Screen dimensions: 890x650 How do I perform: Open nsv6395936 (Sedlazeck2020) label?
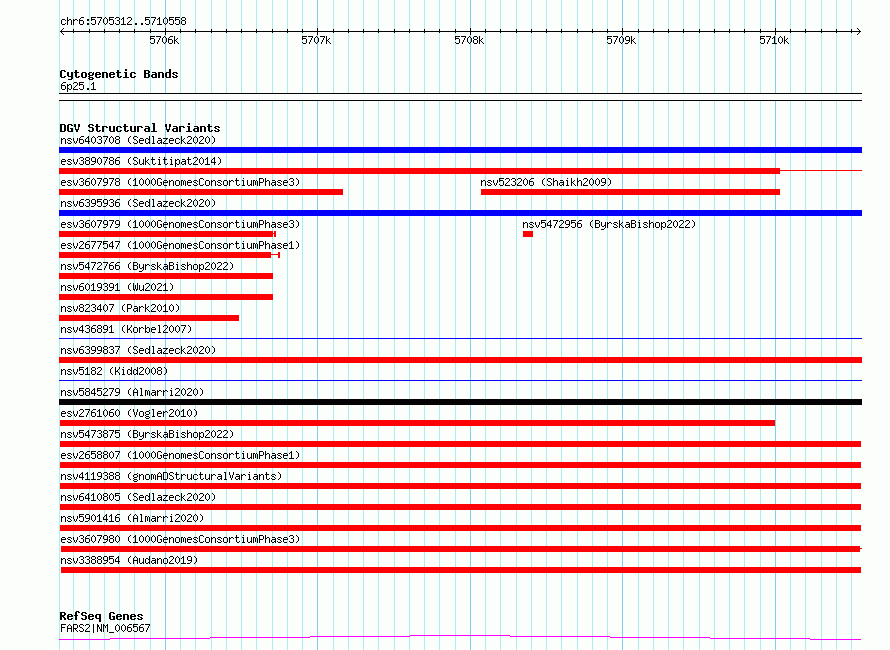click(138, 203)
